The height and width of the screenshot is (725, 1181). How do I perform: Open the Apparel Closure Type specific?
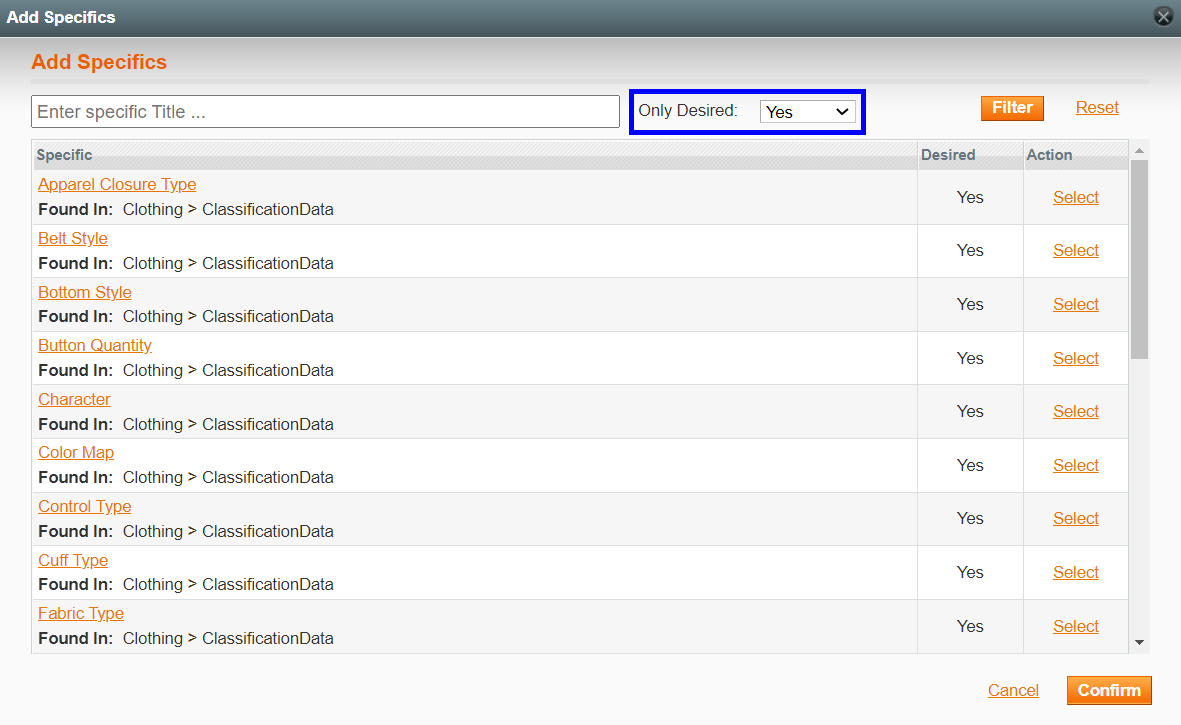(x=117, y=184)
